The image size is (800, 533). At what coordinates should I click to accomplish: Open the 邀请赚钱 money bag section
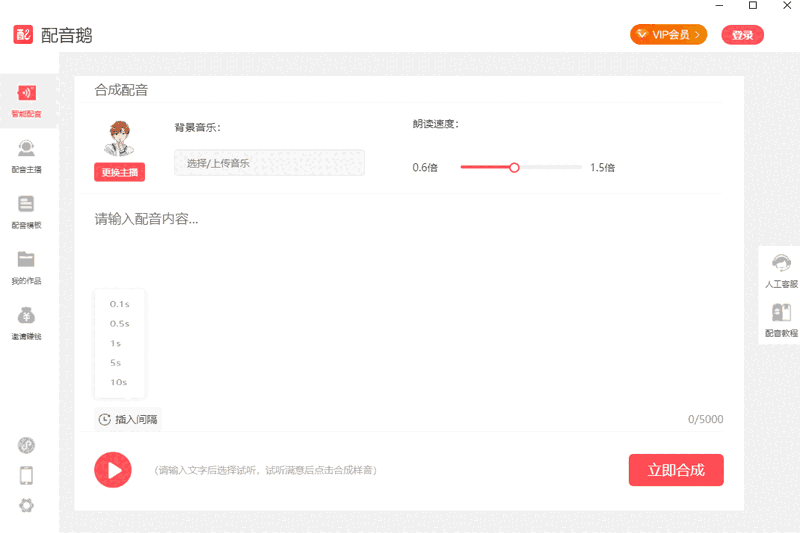(x=27, y=323)
